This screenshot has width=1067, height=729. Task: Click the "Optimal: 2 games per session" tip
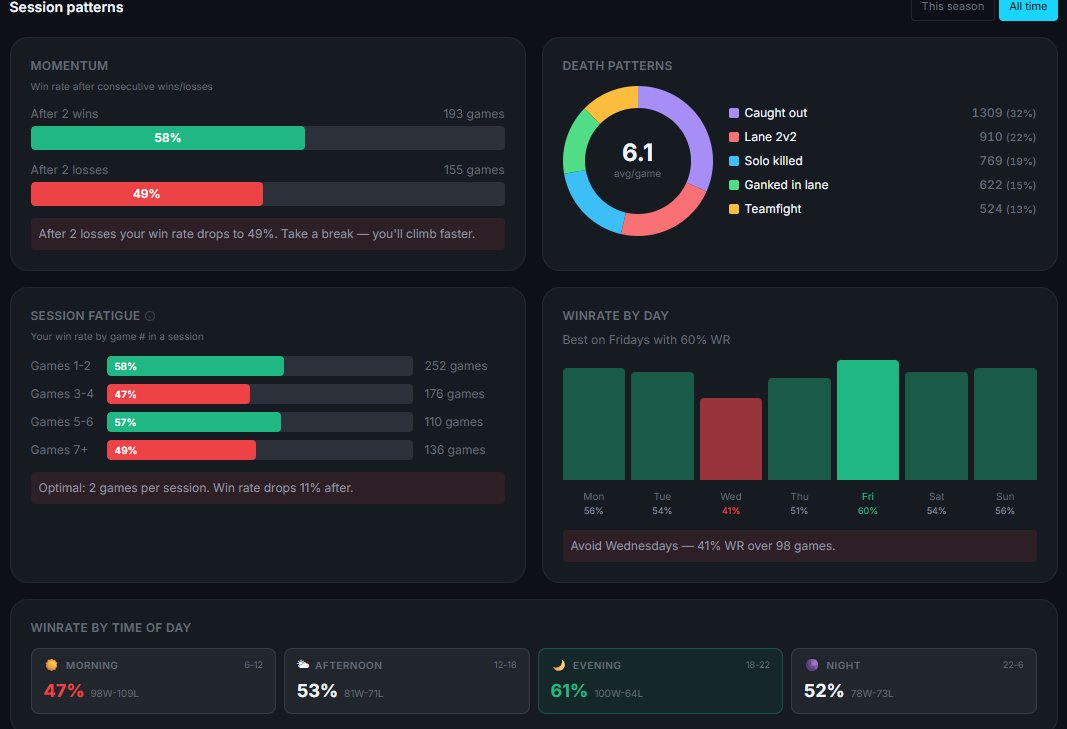click(267, 488)
